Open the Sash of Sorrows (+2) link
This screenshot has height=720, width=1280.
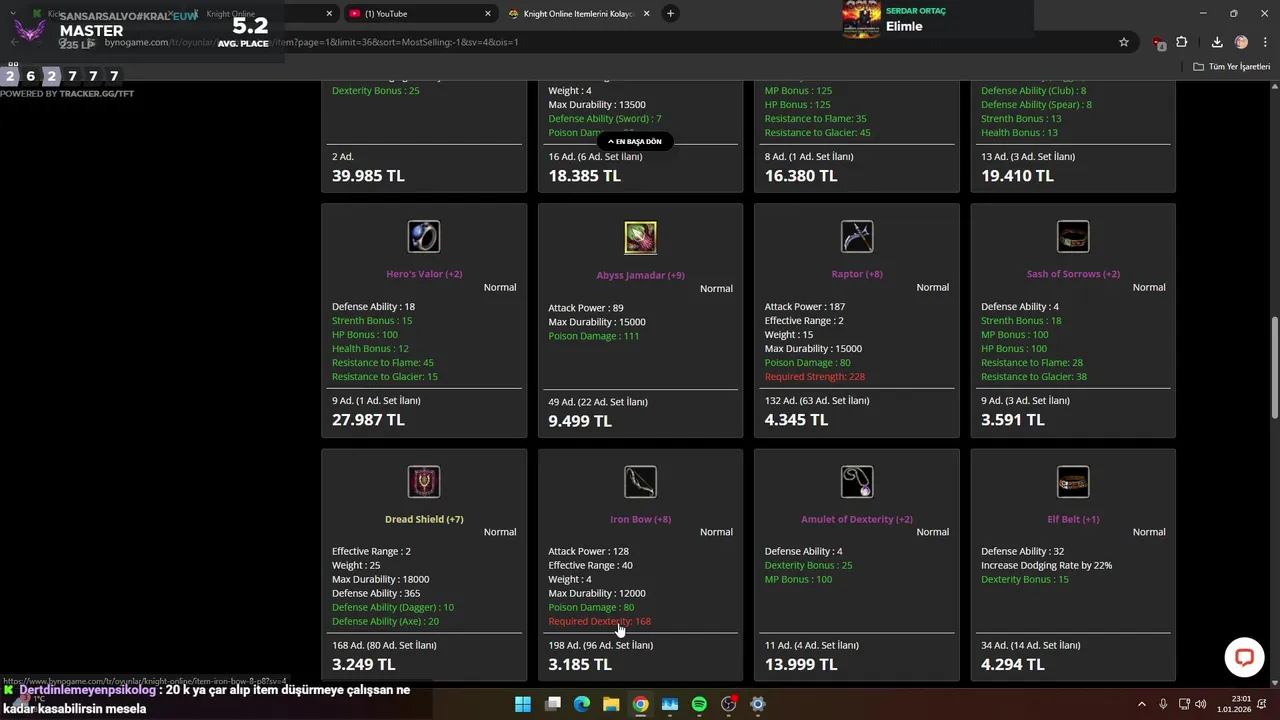(x=1073, y=274)
